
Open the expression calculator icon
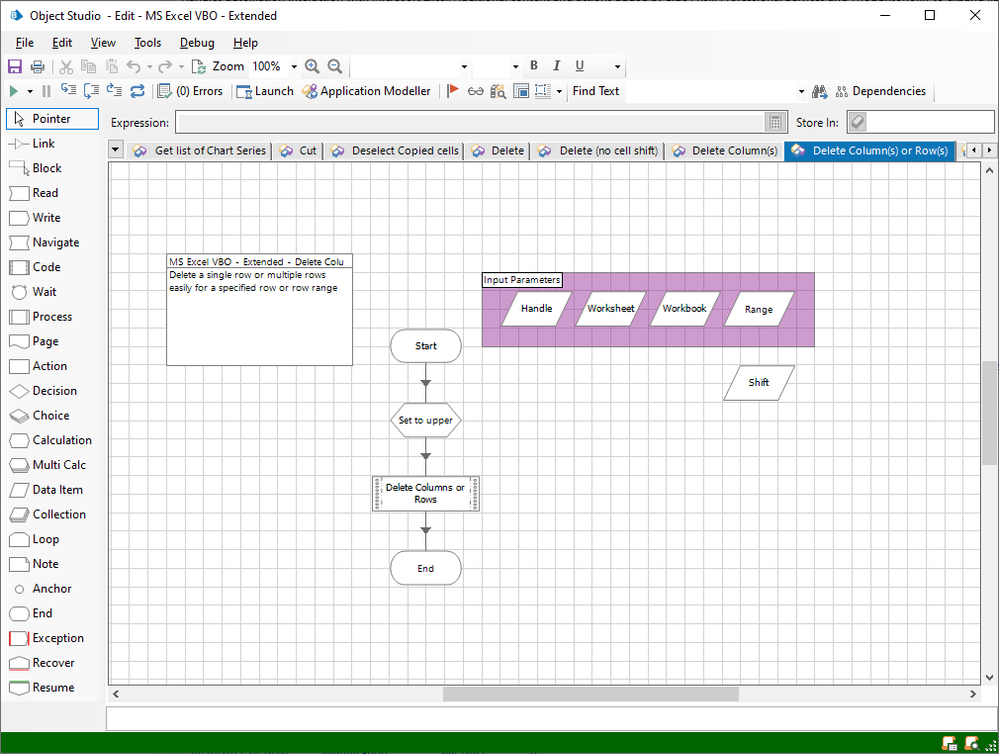[x=775, y=122]
